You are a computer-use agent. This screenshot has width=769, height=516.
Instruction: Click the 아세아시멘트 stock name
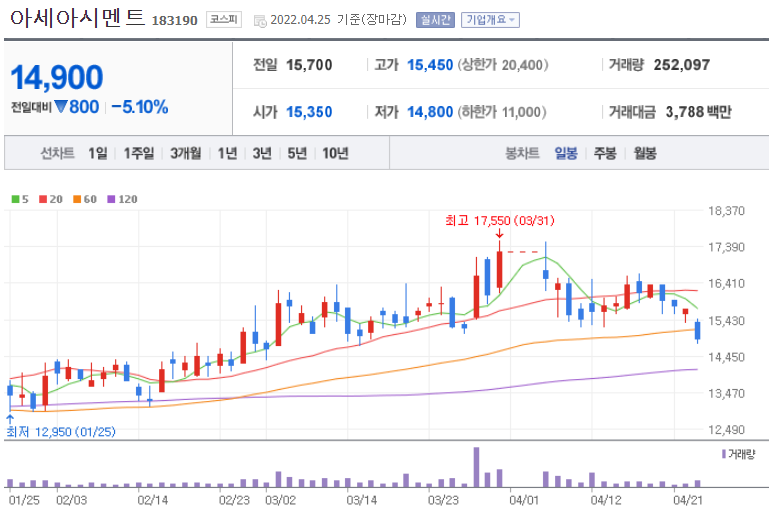(77, 19)
